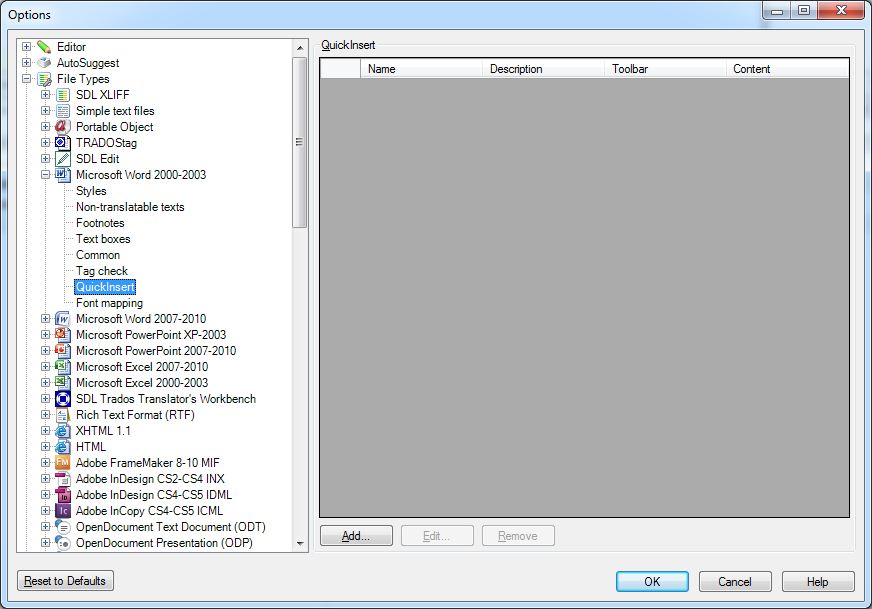The image size is (872, 609).
Task: Click the OpenDocument Text Document icon
Action: 63,527
